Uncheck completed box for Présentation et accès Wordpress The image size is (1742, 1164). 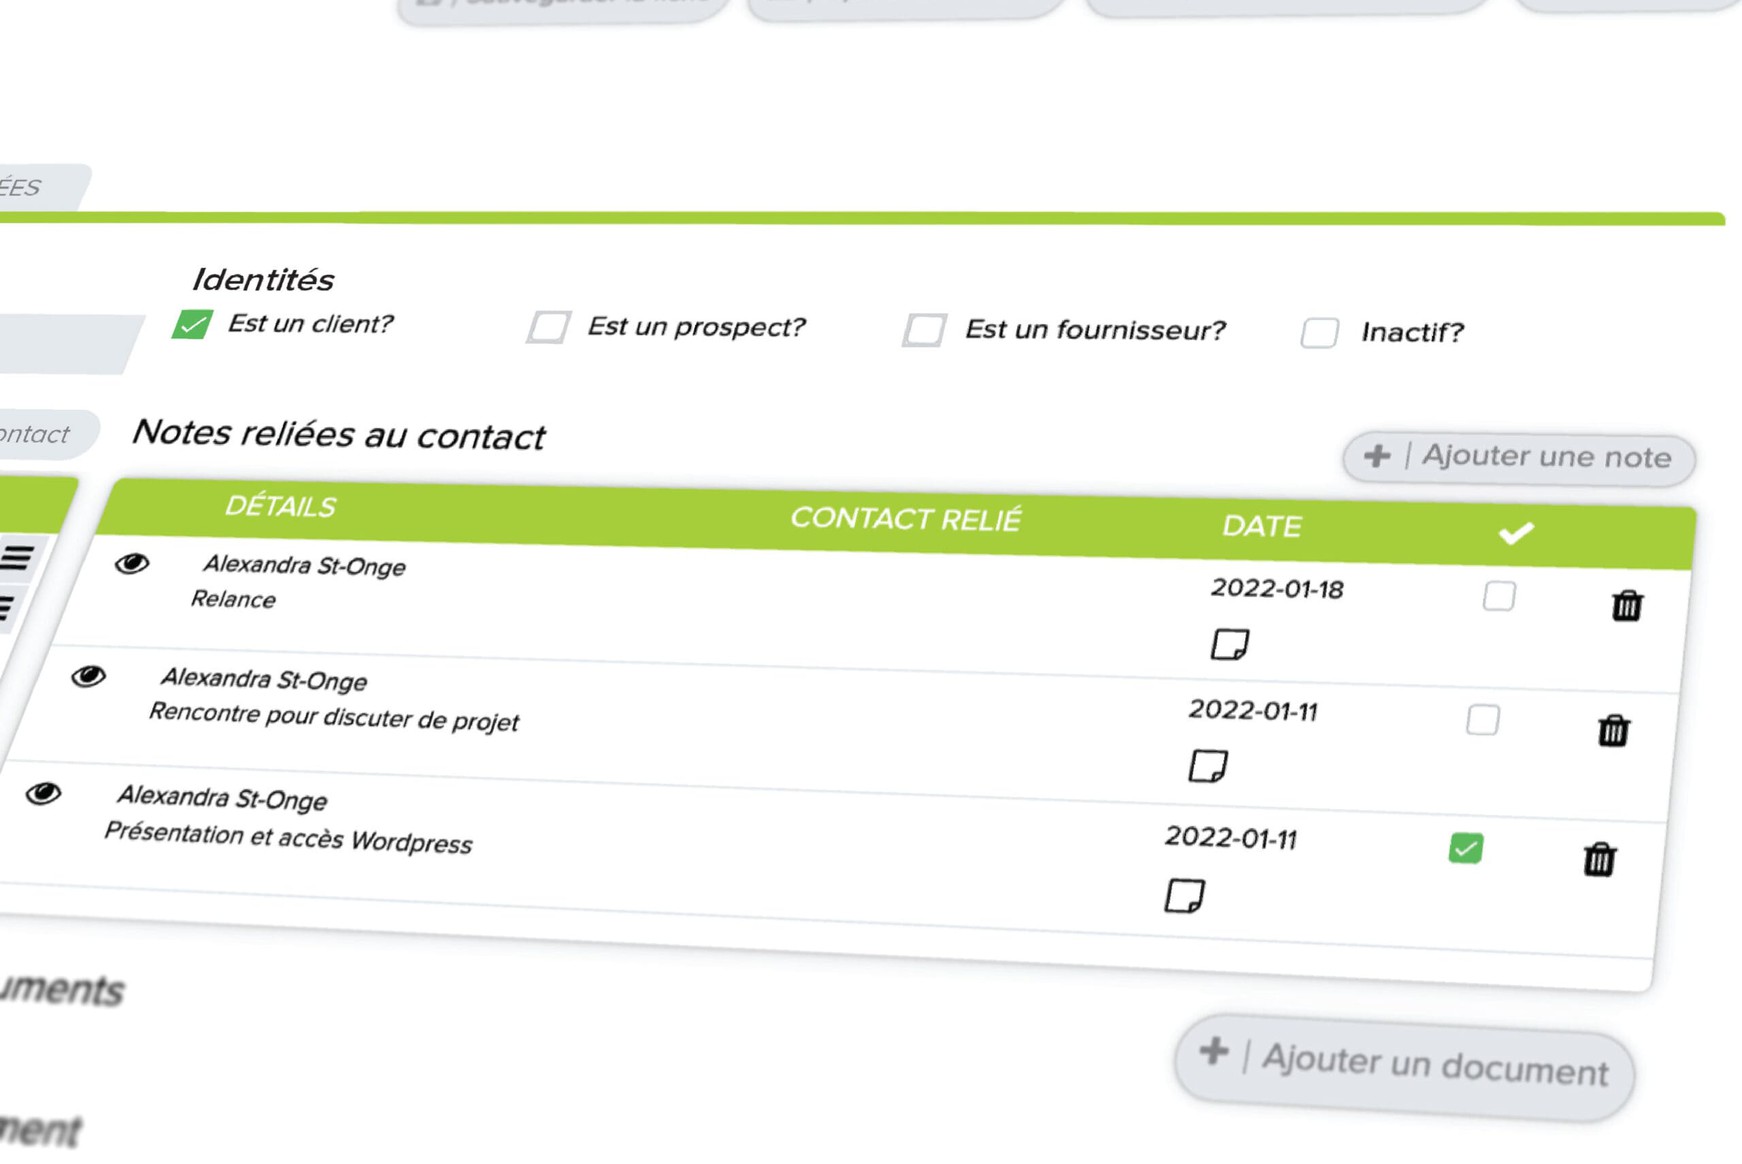coord(1466,848)
